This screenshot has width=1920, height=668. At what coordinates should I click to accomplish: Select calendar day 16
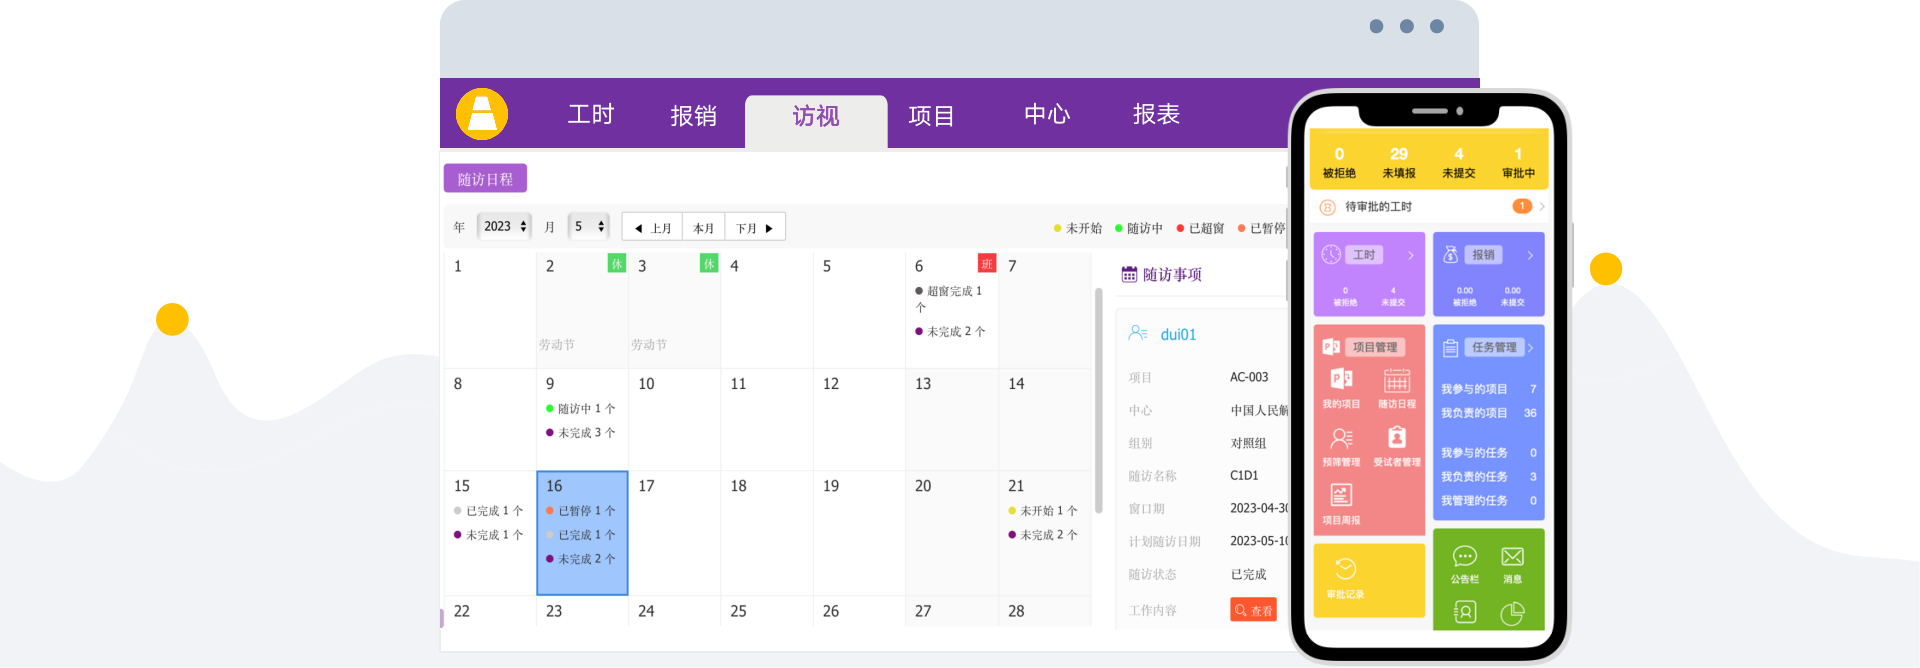pos(582,533)
